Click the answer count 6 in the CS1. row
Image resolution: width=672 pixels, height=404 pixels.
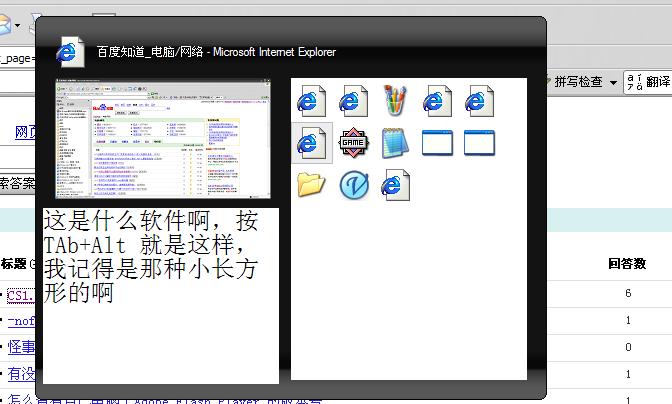[628, 293]
